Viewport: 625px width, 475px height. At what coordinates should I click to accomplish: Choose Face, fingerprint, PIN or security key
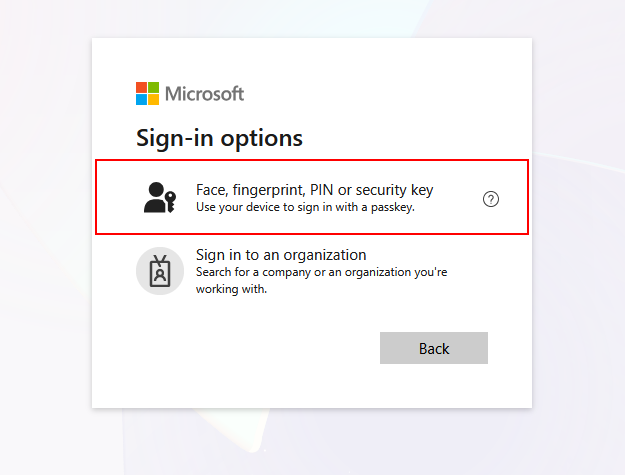coord(314,190)
